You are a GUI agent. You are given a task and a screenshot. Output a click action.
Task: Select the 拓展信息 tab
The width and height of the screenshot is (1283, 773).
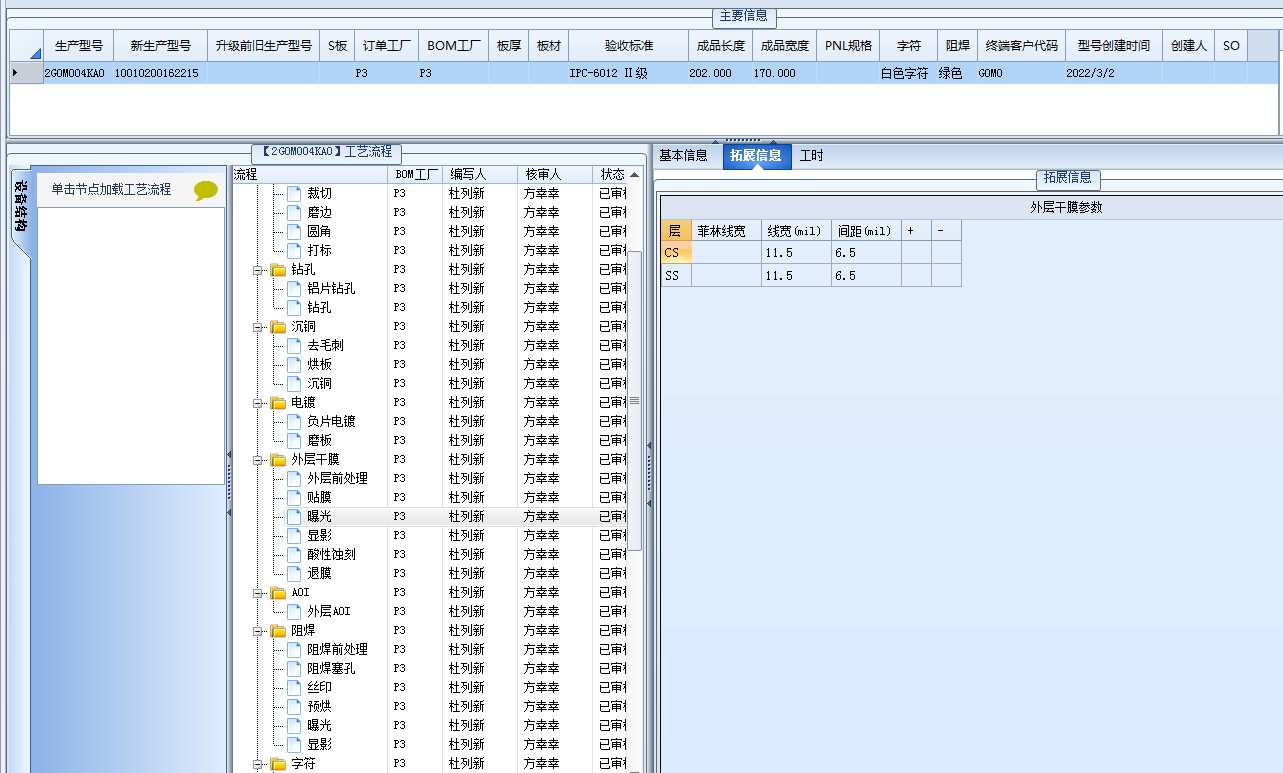756,155
